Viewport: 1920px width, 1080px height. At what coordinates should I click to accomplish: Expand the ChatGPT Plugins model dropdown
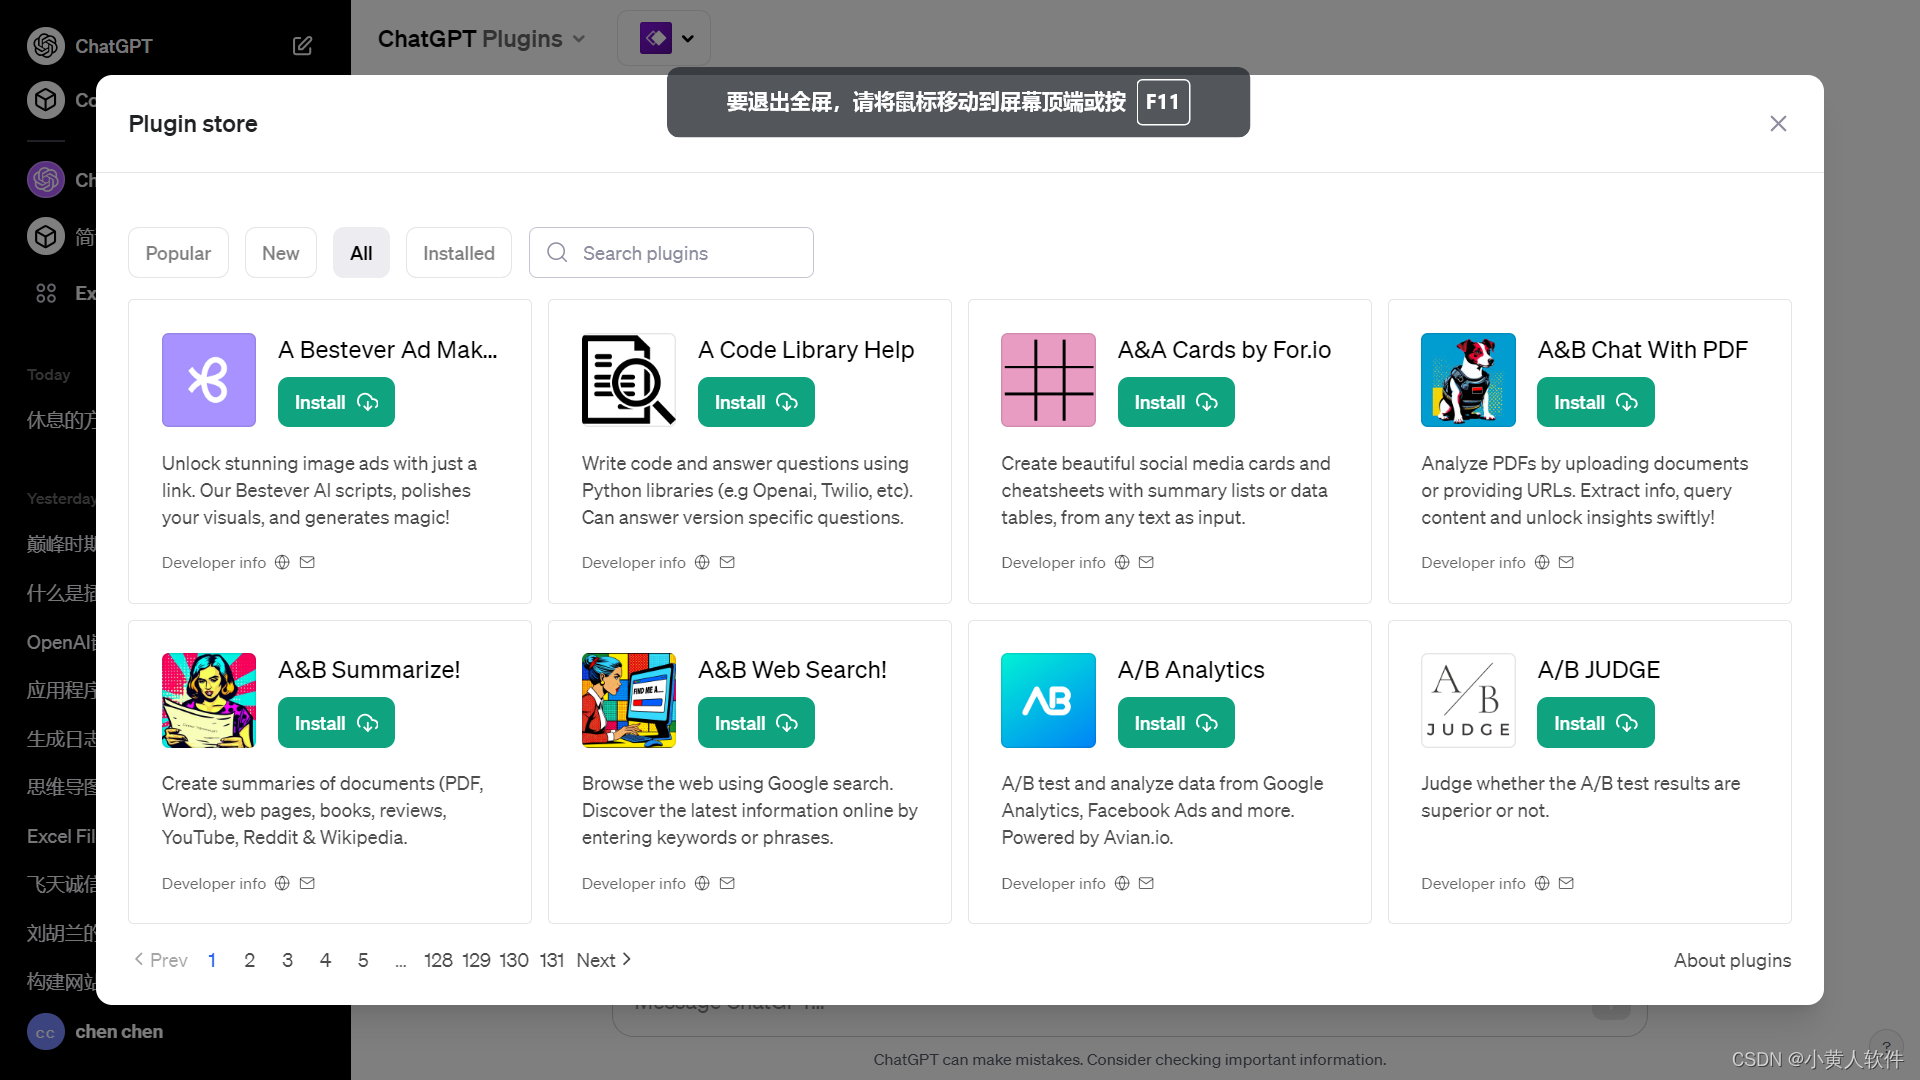[481, 39]
